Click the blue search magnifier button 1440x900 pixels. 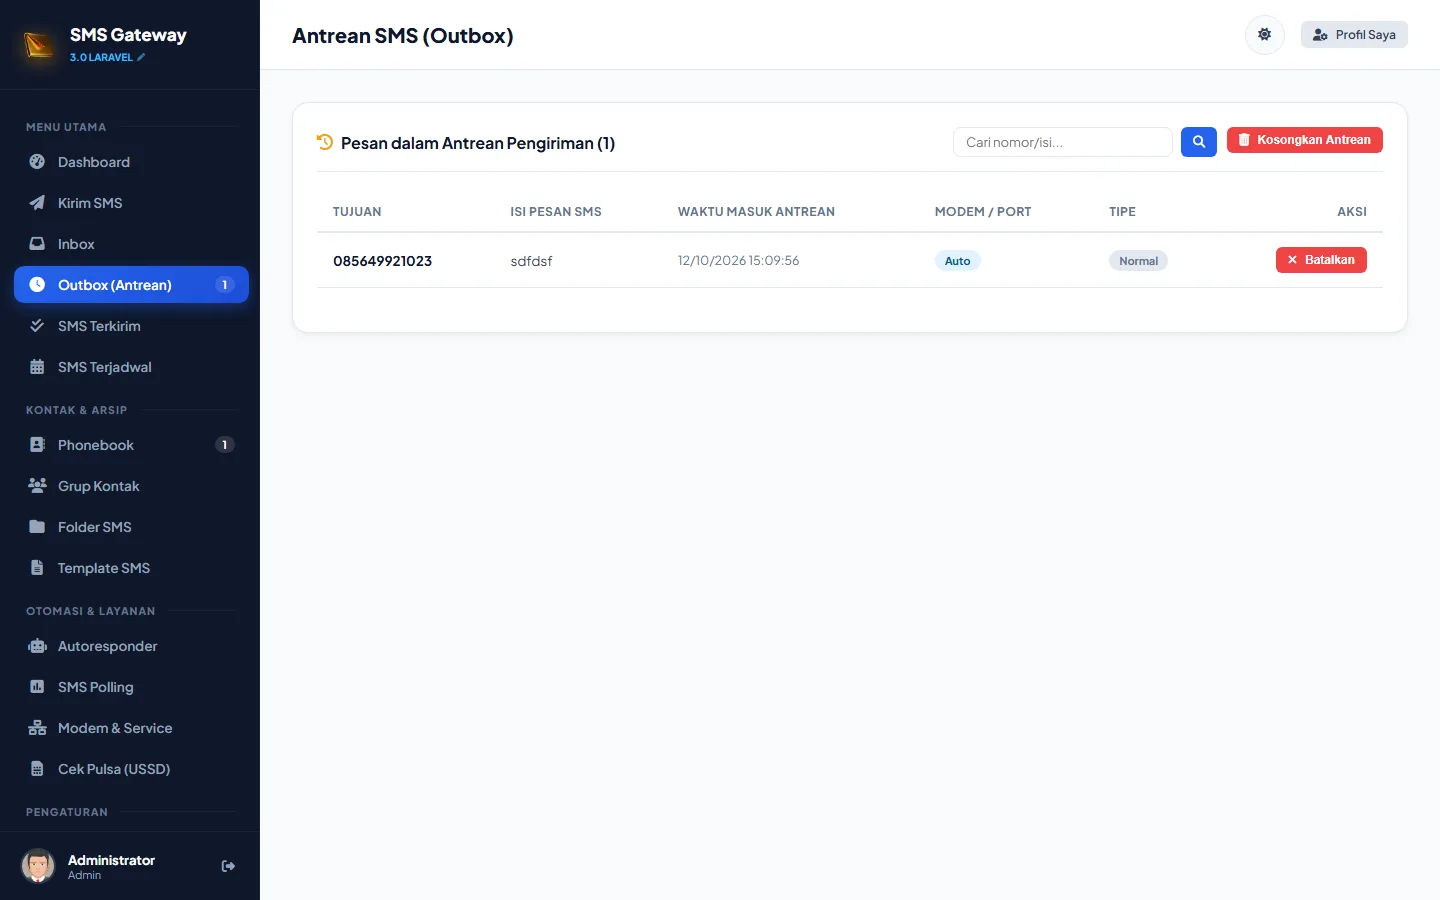1199,142
